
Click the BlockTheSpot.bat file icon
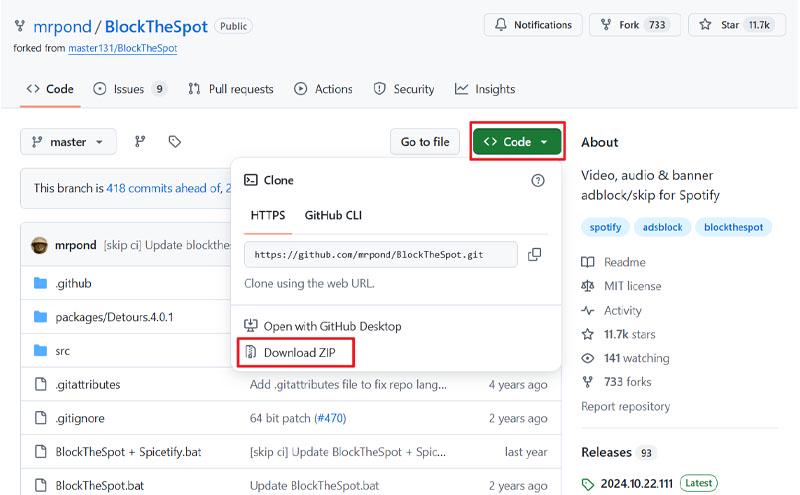pyautogui.click(x=40, y=485)
